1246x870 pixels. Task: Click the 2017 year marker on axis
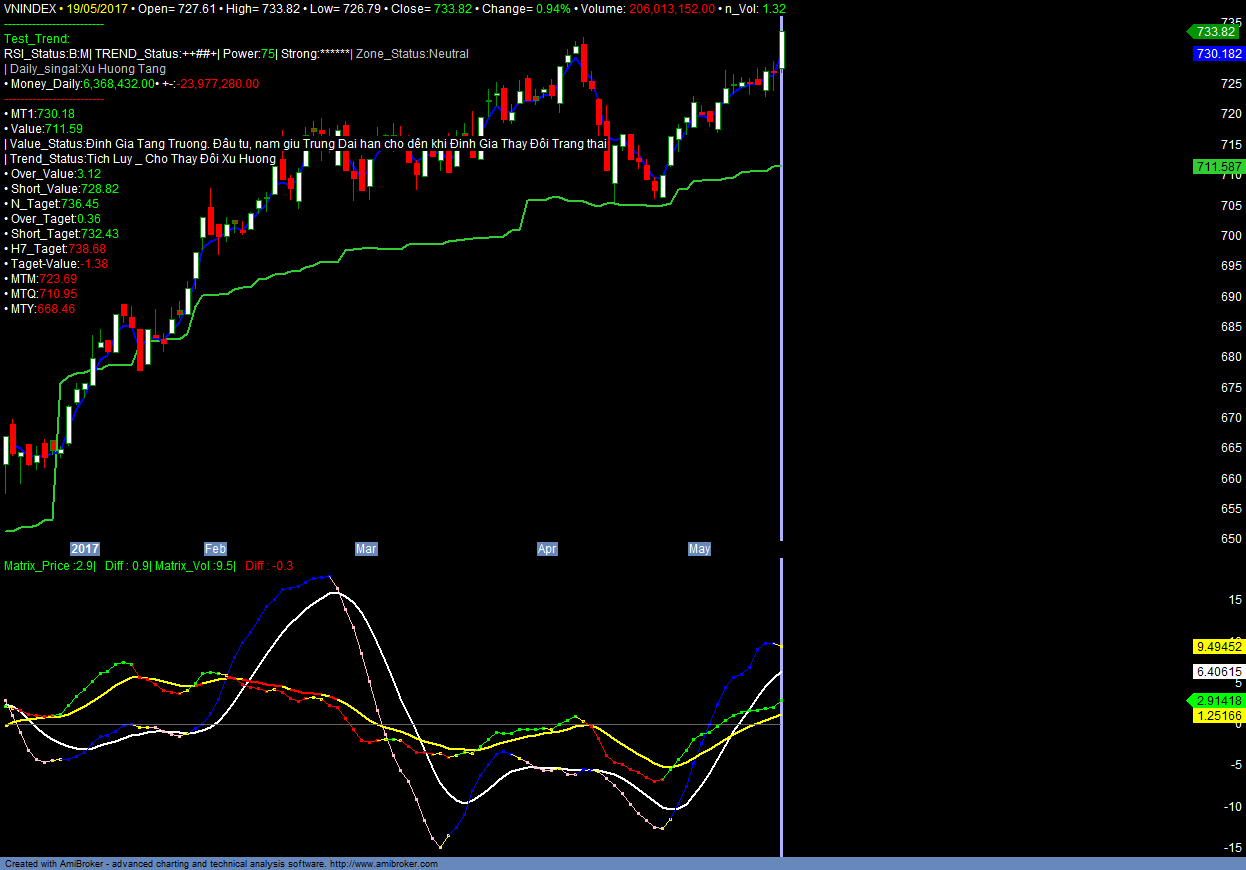coord(85,549)
